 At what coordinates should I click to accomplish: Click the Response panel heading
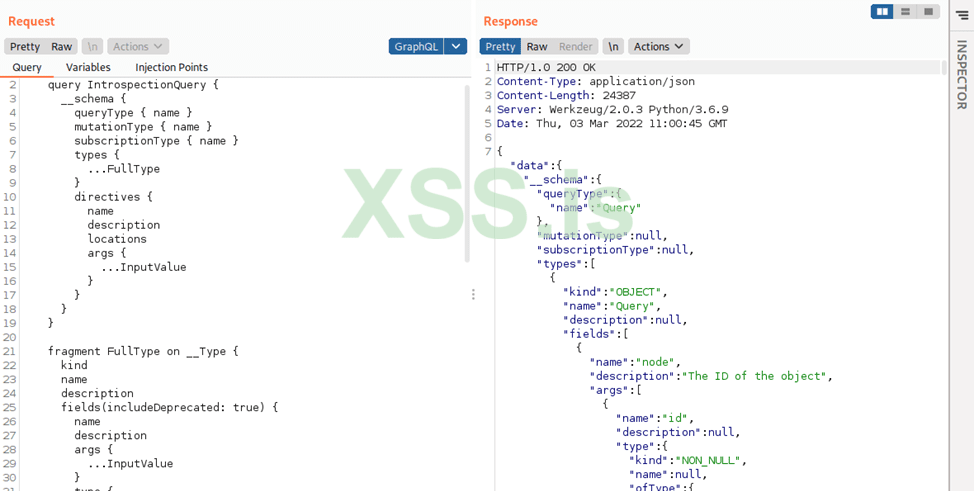(511, 21)
